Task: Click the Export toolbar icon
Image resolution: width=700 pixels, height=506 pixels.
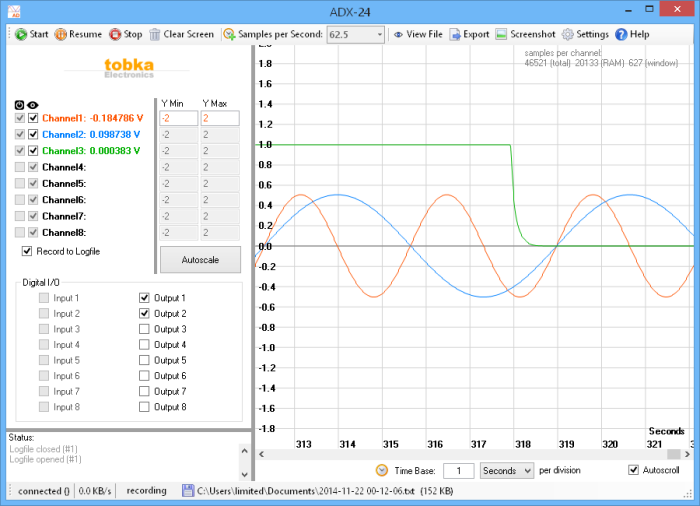Action: (454, 34)
